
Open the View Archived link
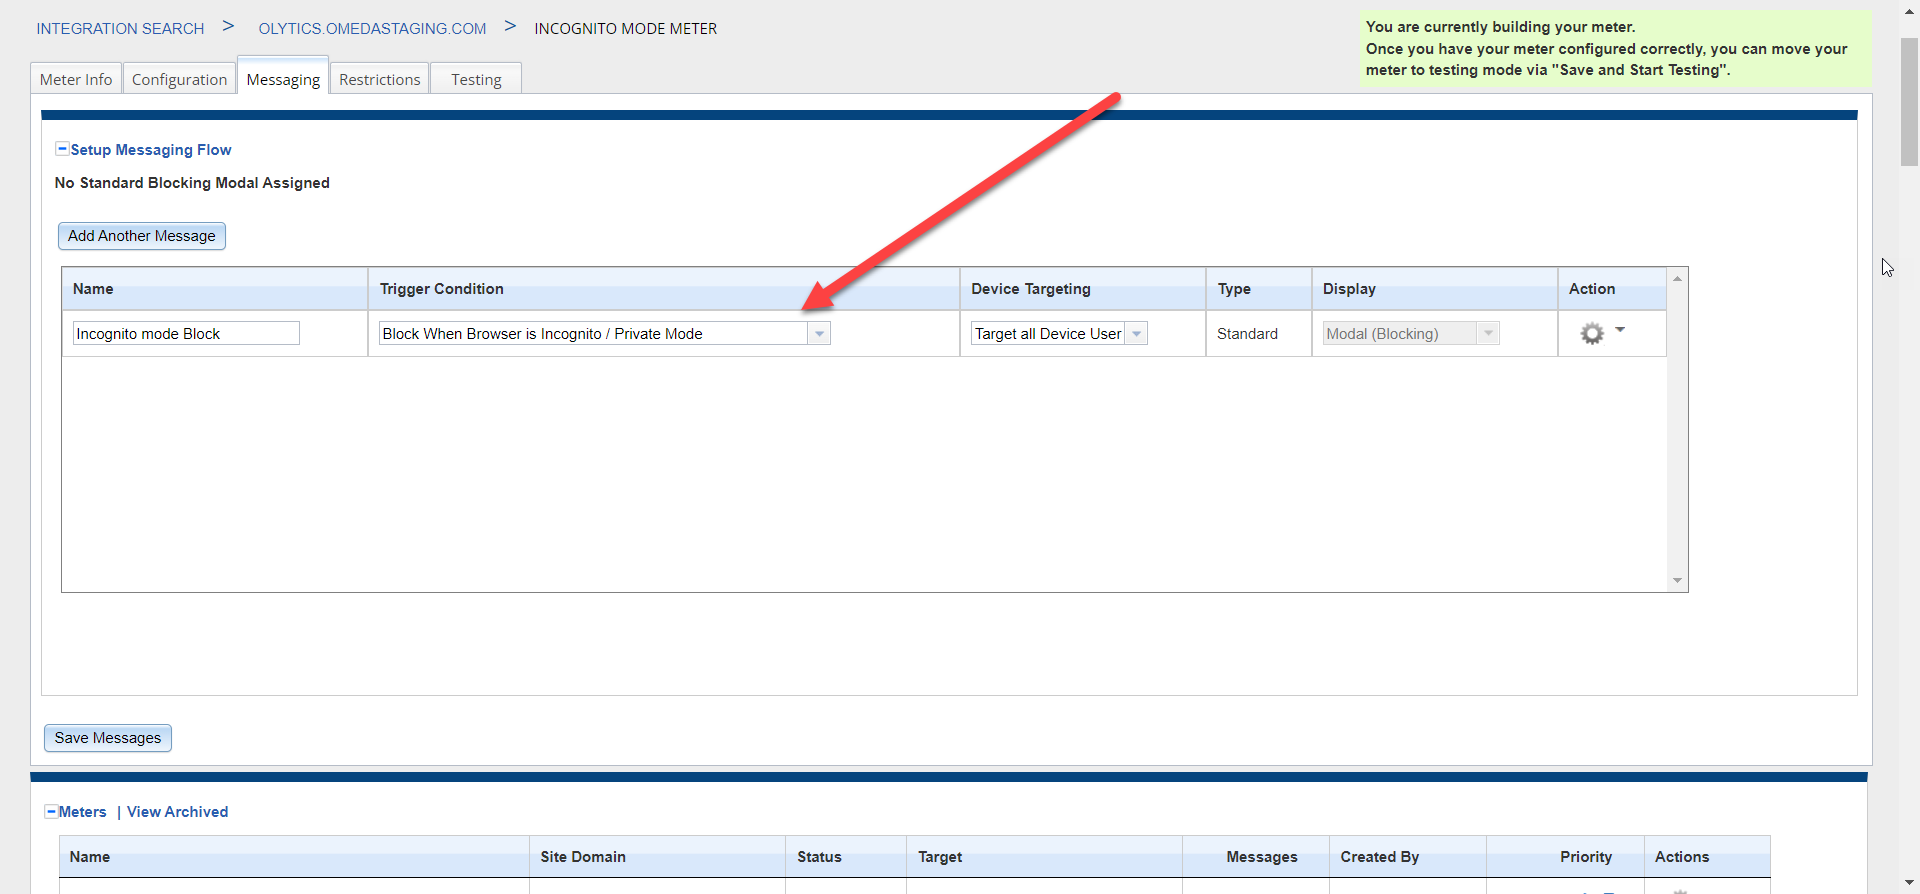pyautogui.click(x=177, y=812)
